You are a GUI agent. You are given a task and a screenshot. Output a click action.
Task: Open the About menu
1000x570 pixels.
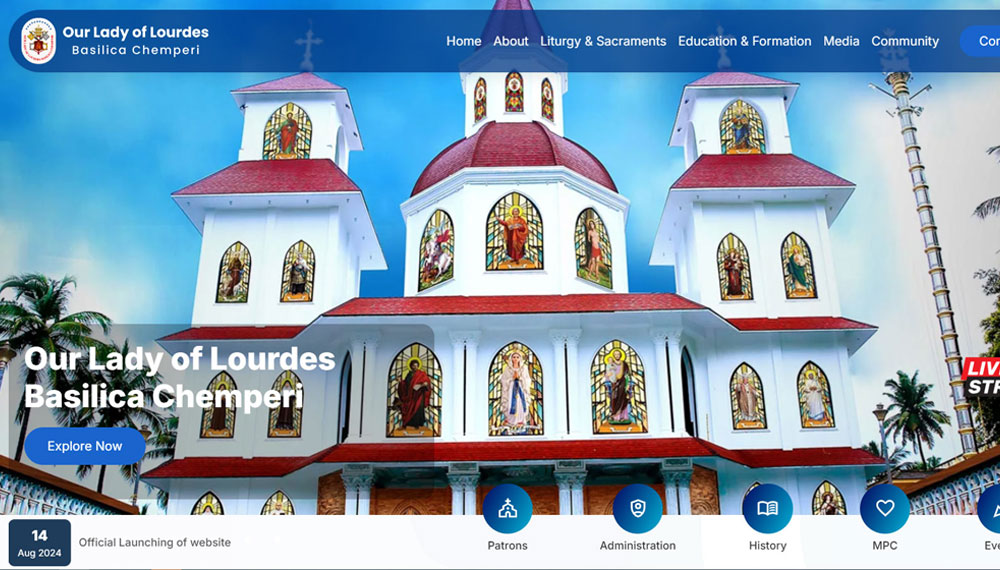pyautogui.click(x=510, y=41)
